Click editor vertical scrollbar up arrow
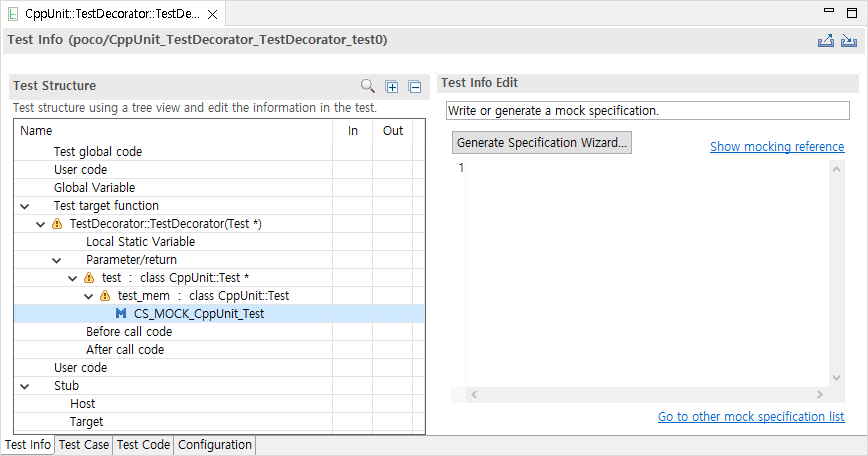Image resolution: width=868 pixels, height=456 pixels. [x=836, y=169]
